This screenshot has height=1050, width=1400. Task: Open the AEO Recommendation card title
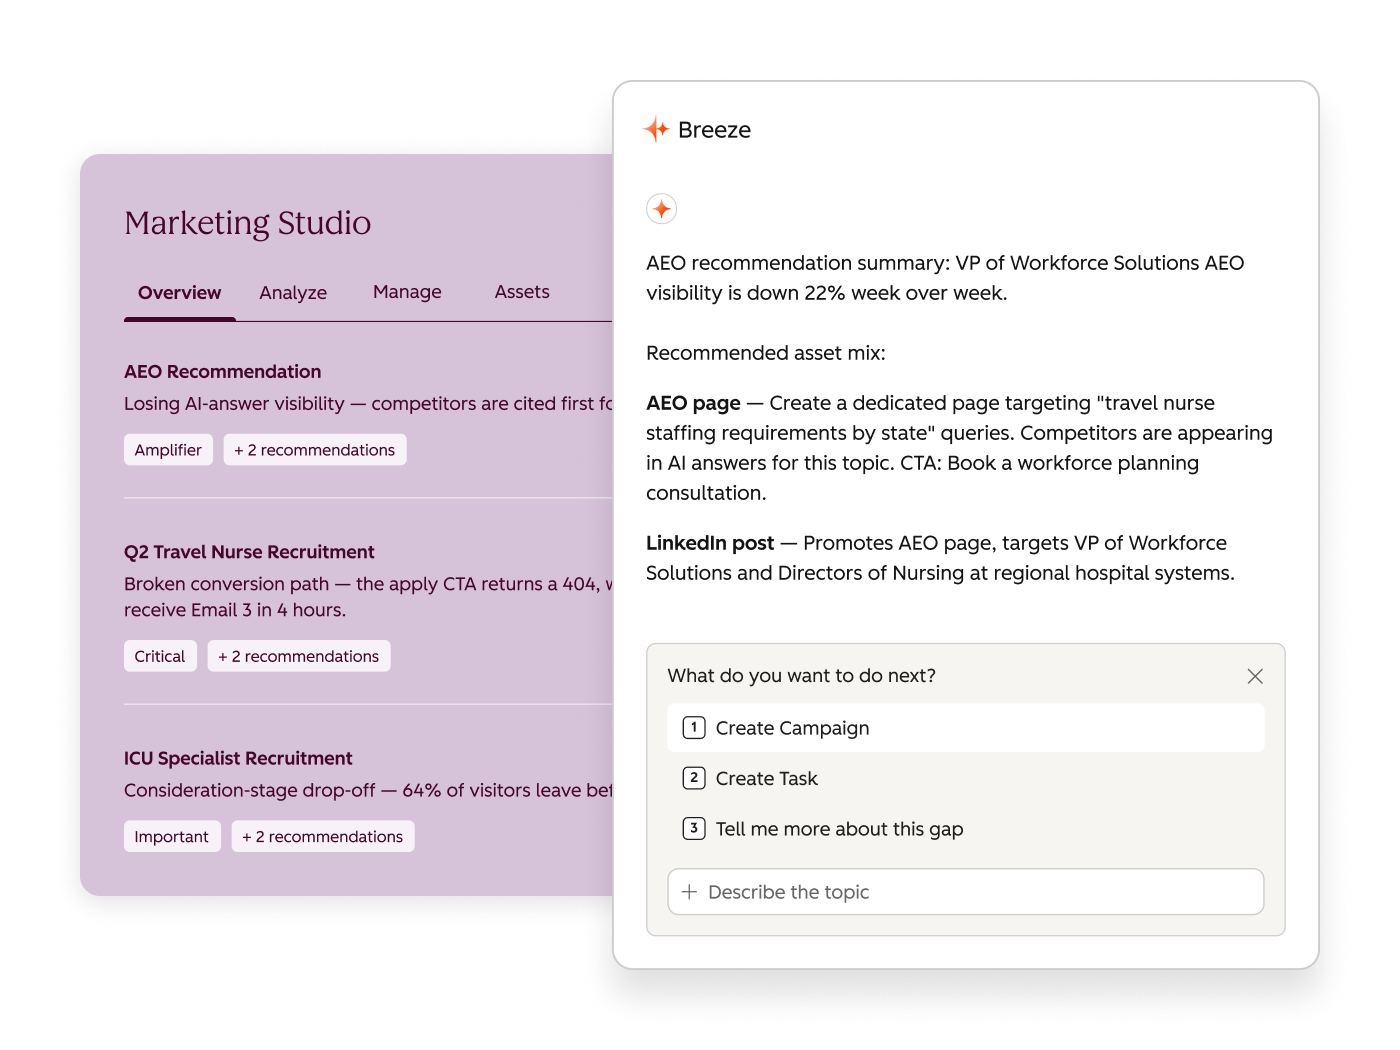pos(223,372)
